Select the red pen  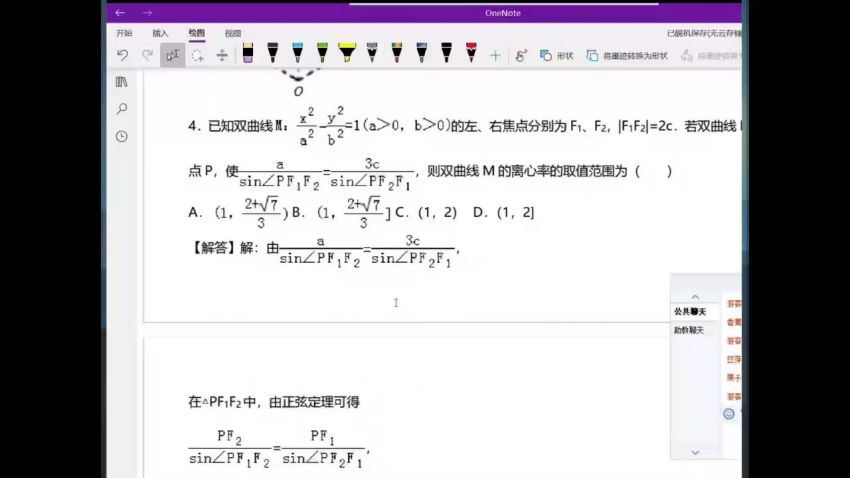pyautogui.click(x=471, y=53)
